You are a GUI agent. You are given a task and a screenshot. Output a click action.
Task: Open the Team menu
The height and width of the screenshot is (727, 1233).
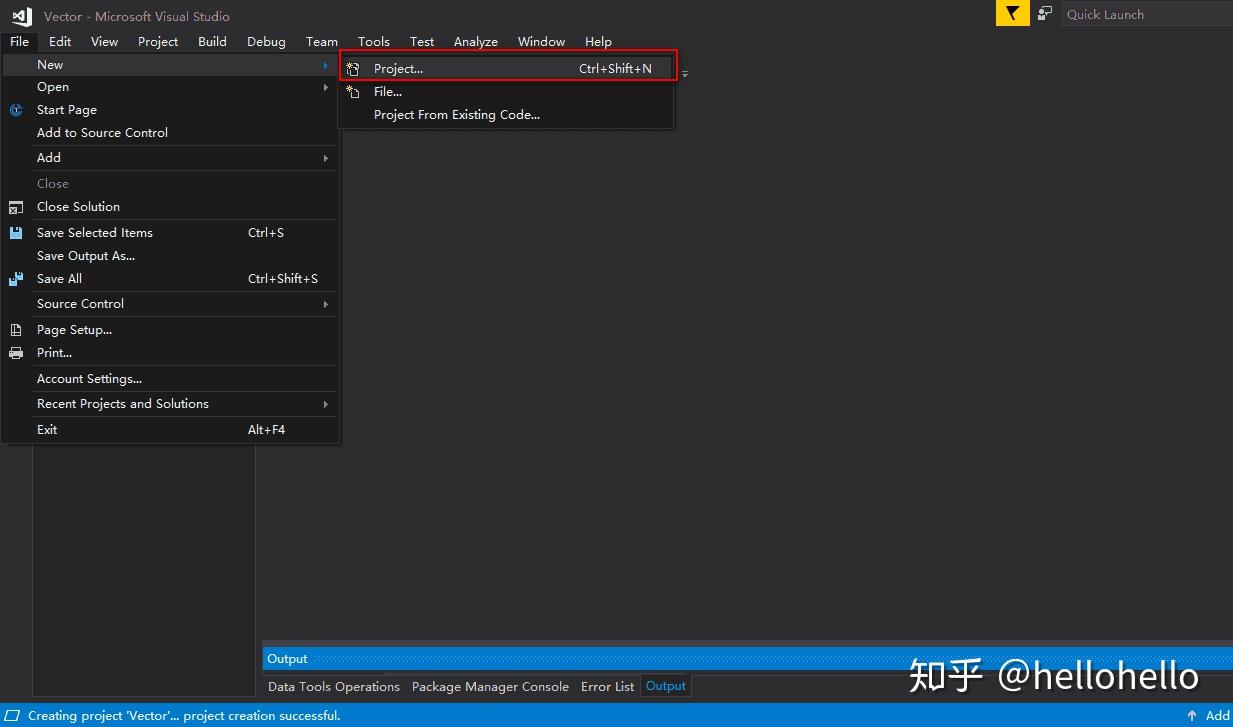click(x=322, y=42)
